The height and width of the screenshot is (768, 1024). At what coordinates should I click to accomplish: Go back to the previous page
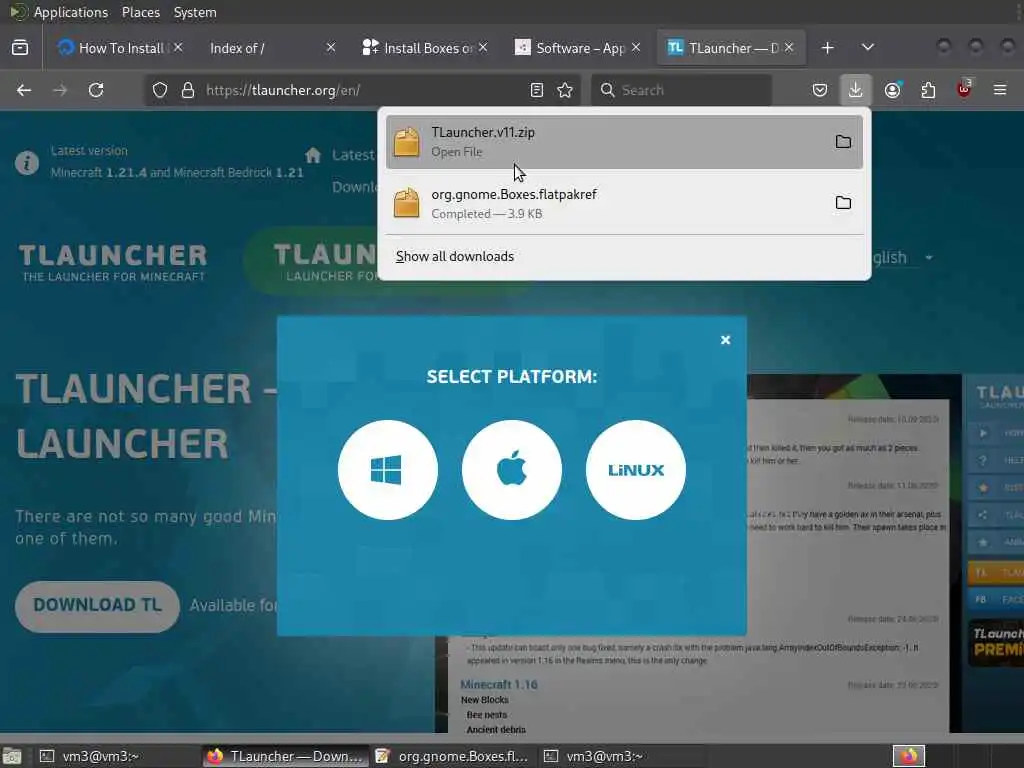24,90
